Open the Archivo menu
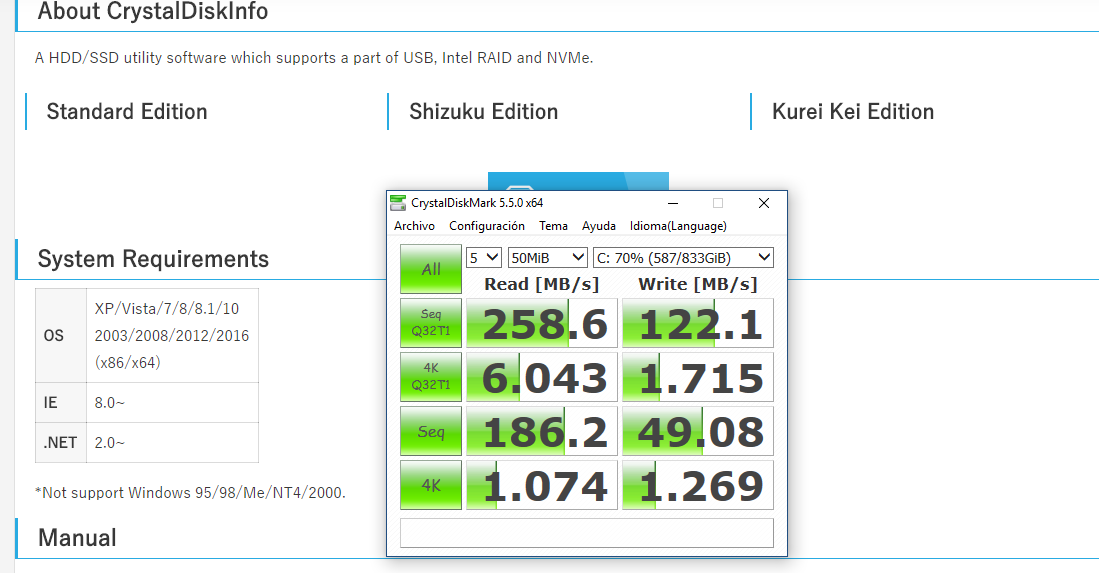1099x573 pixels. [414, 226]
